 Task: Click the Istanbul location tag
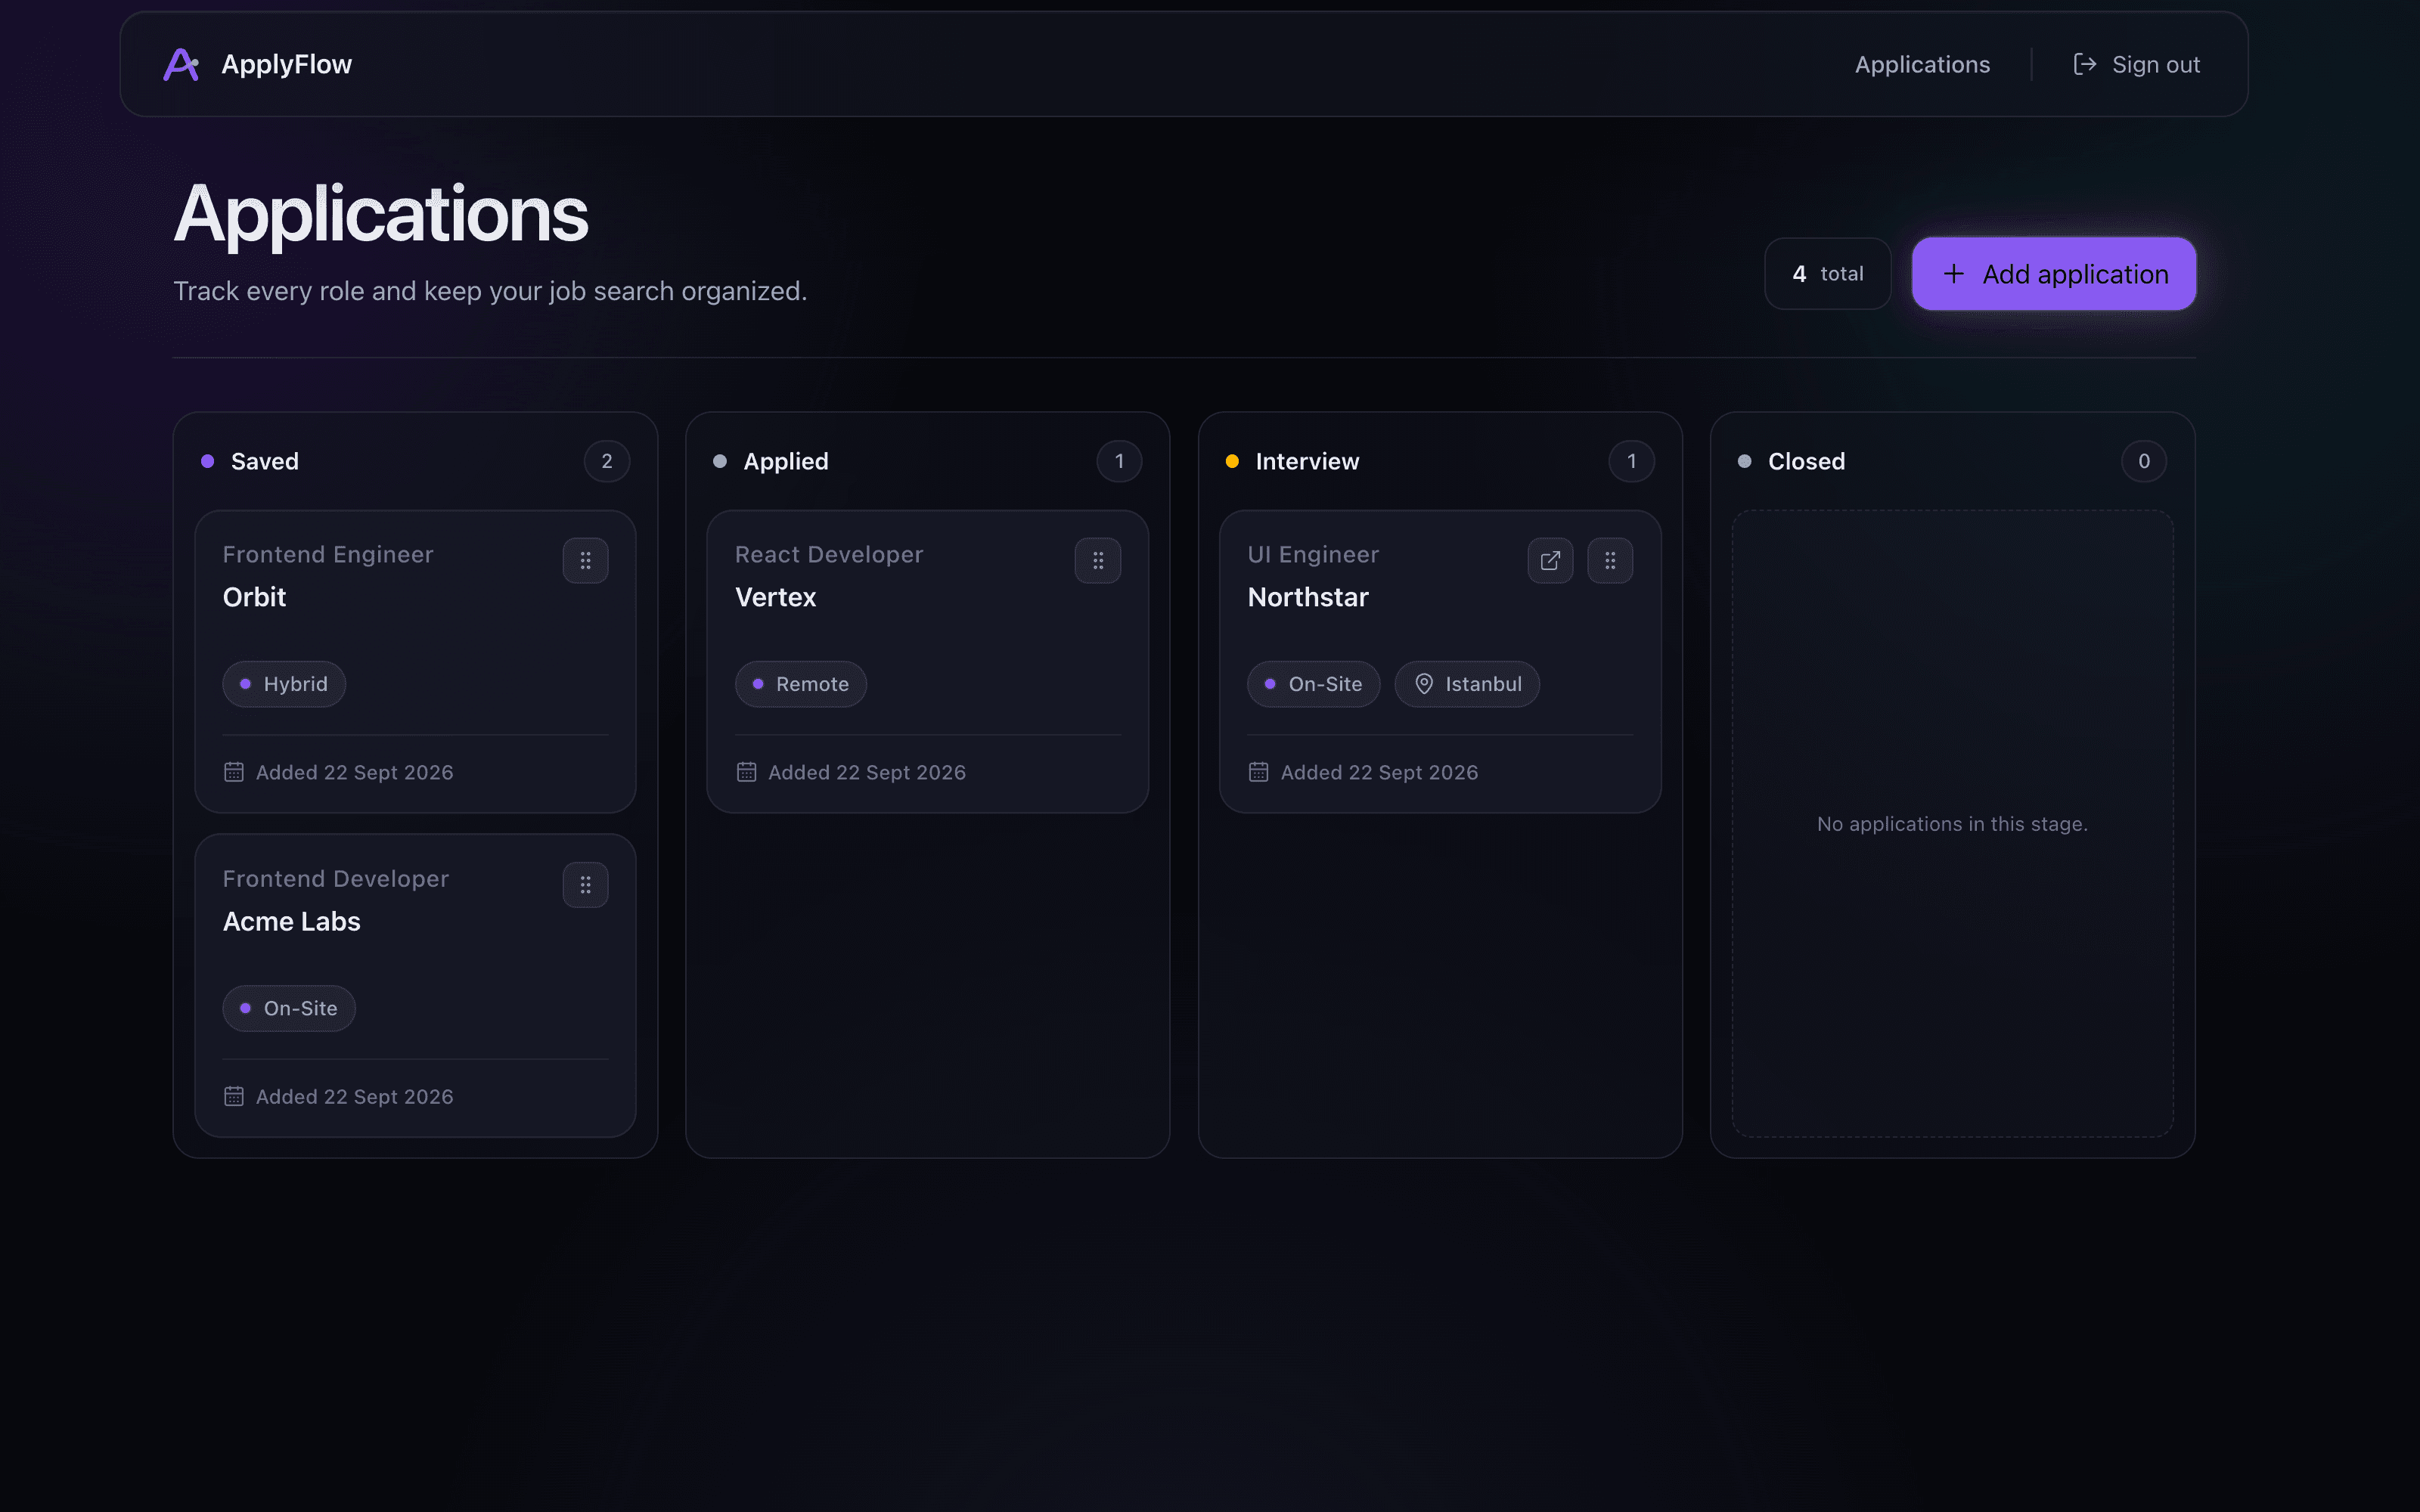(1466, 684)
